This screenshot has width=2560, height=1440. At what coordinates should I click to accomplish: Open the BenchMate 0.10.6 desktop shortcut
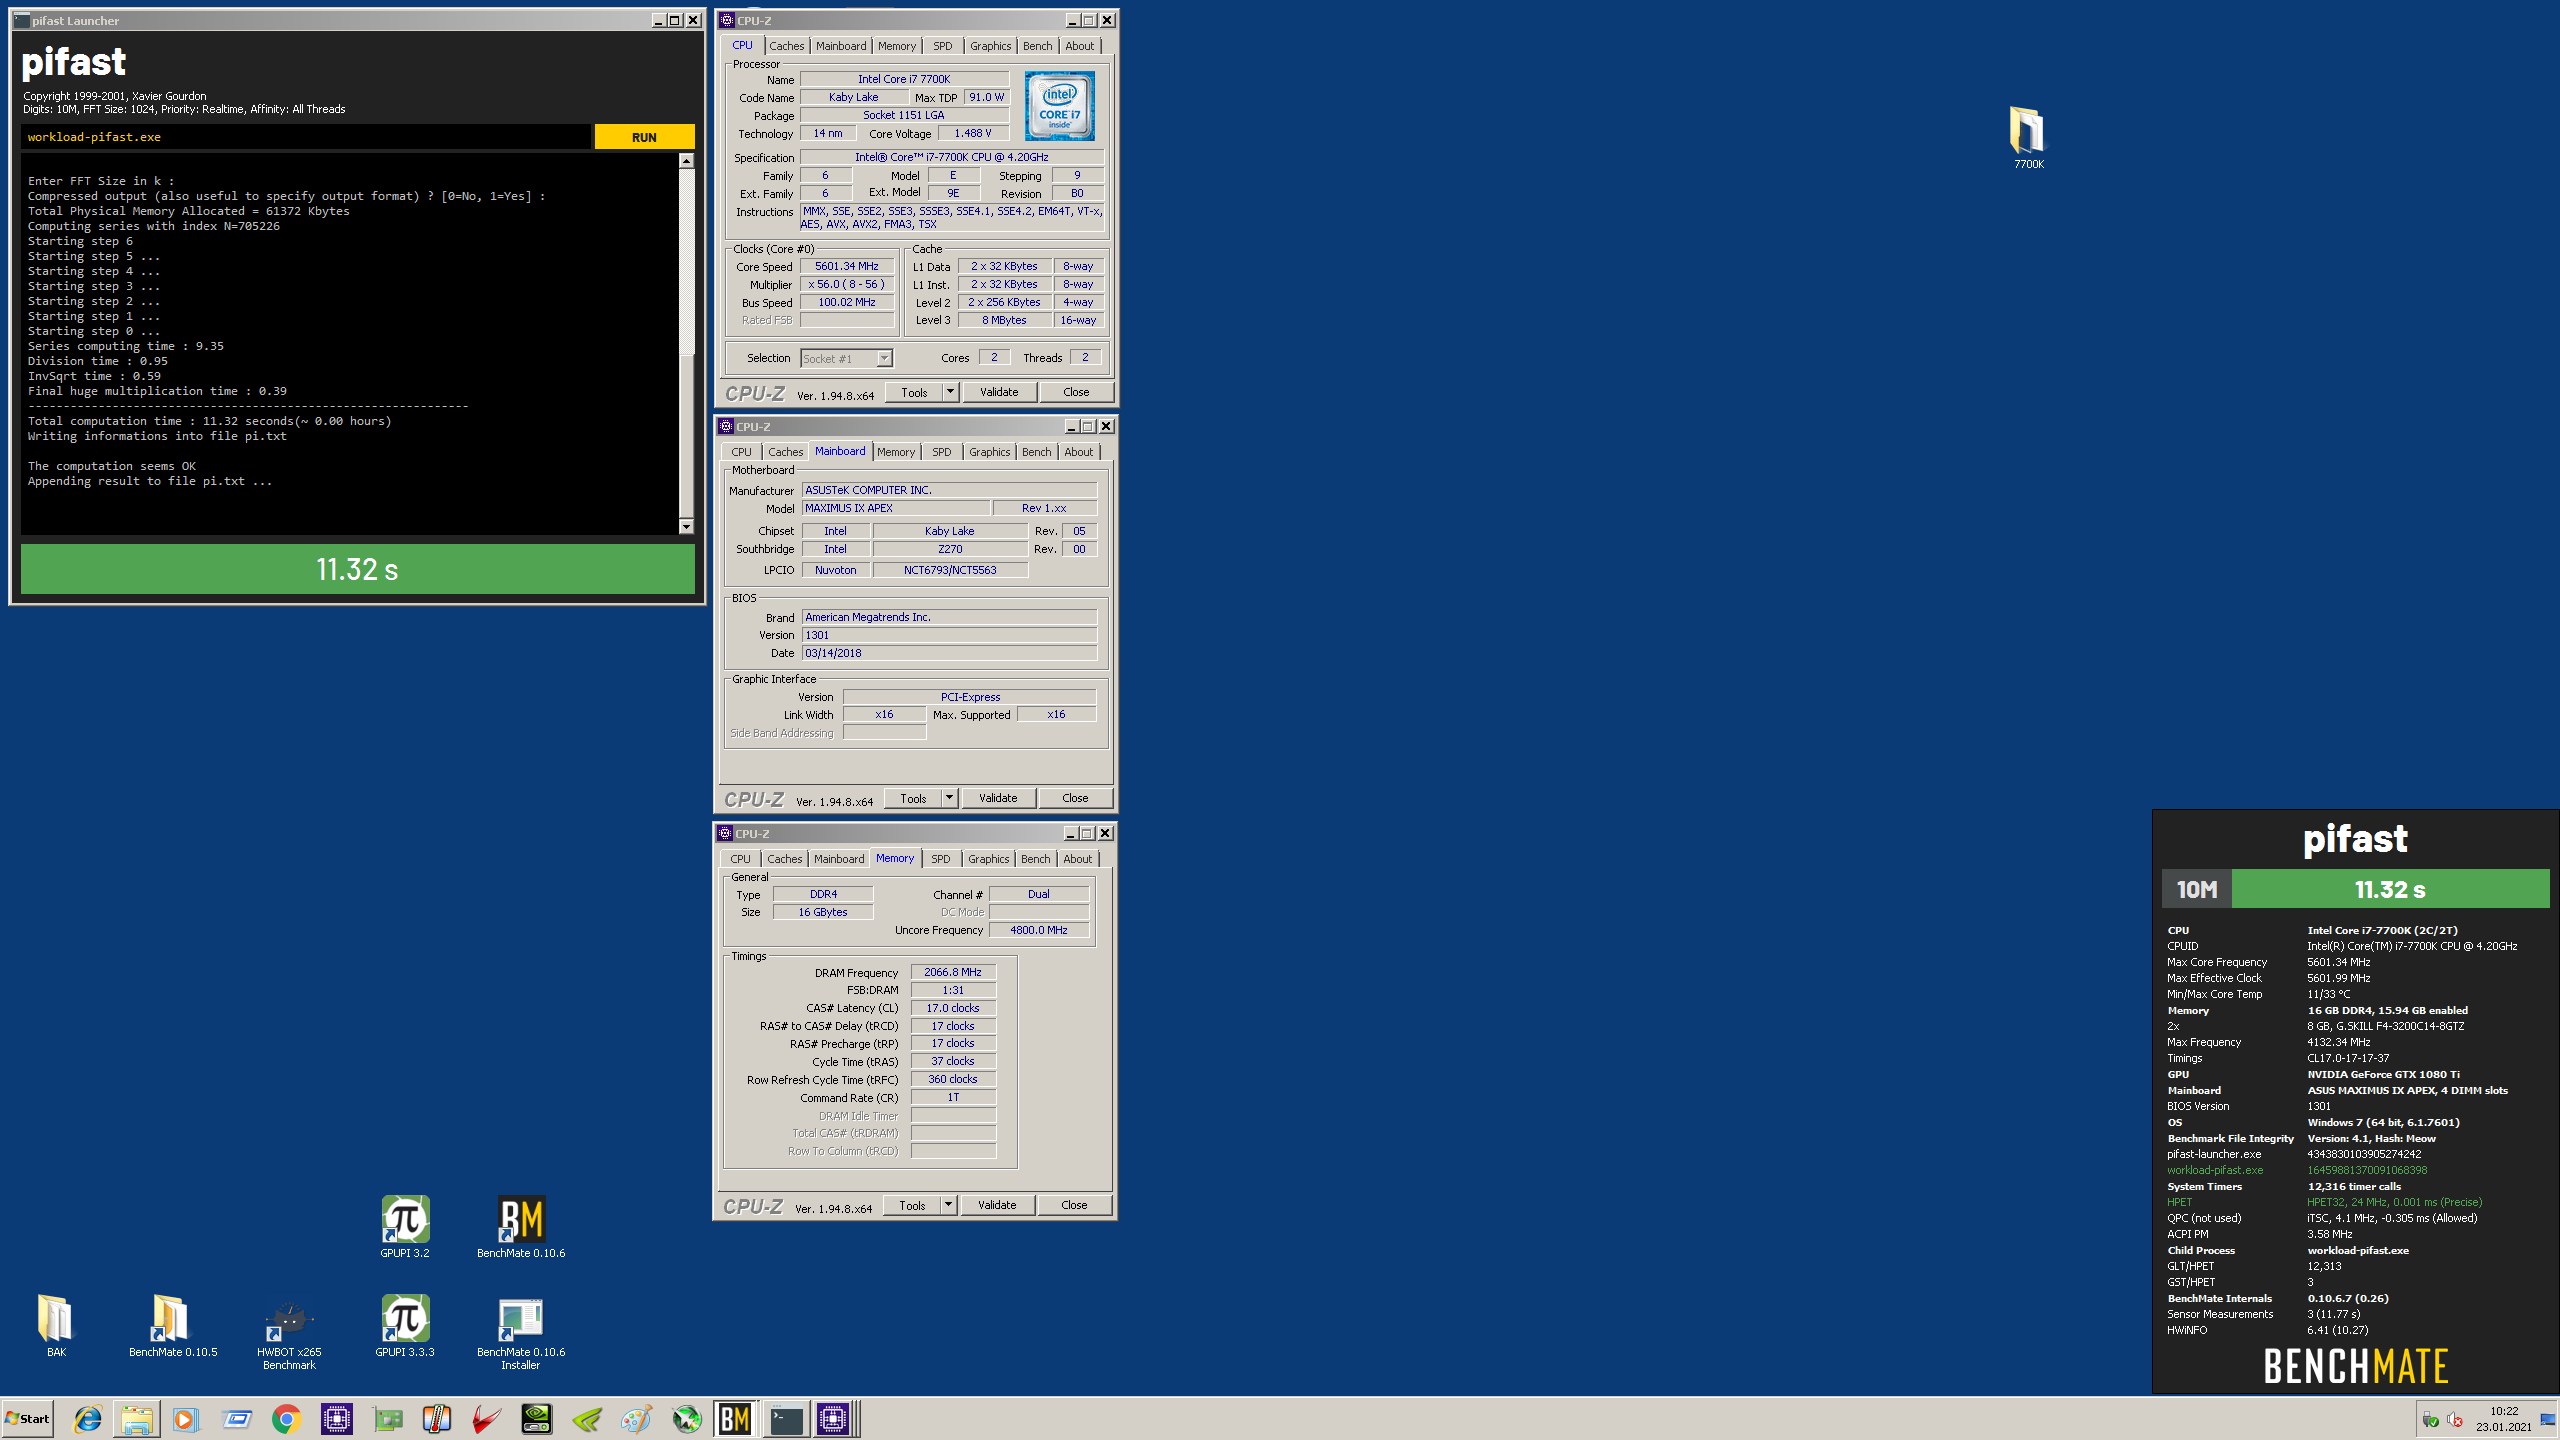click(x=521, y=1226)
